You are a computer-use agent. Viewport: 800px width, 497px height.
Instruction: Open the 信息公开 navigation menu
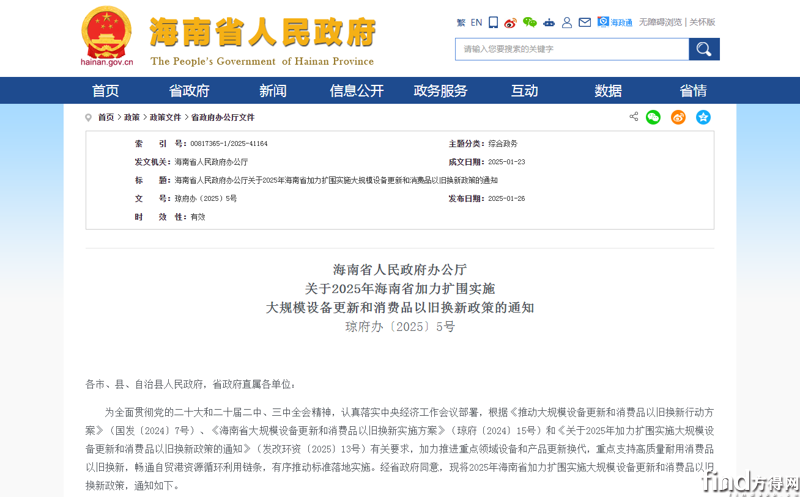(357, 91)
